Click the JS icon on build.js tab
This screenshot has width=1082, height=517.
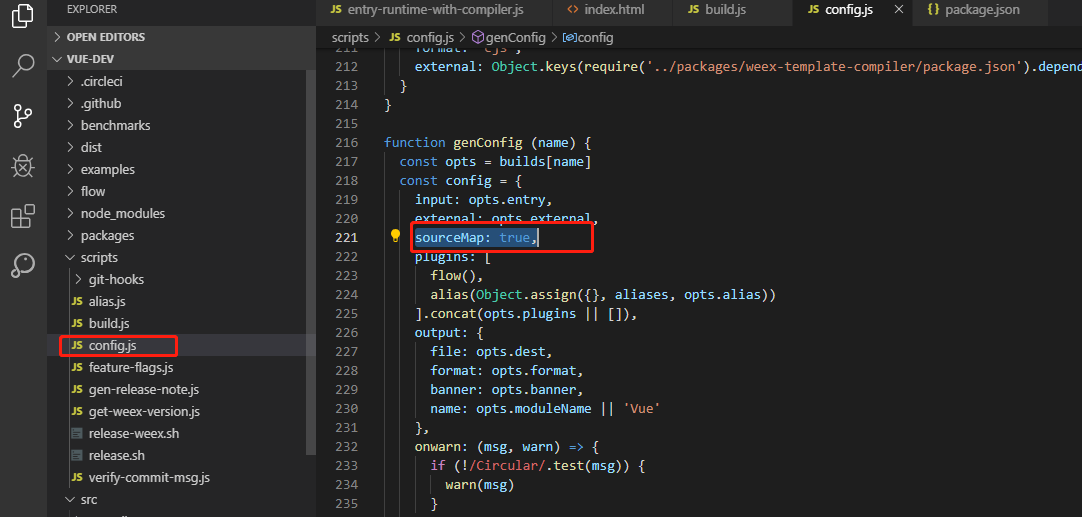pyautogui.click(x=694, y=10)
